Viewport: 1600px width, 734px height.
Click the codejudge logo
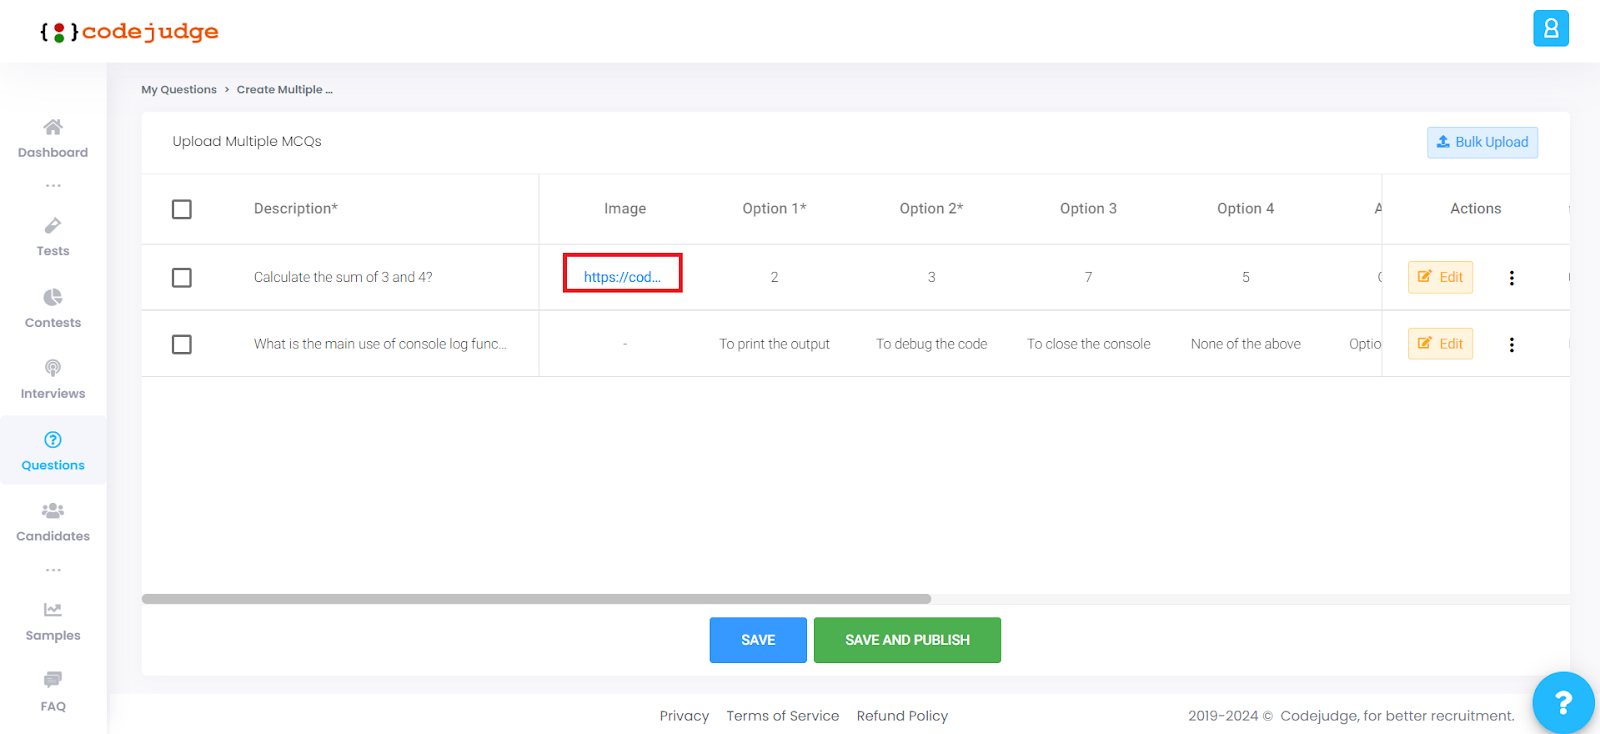[x=129, y=32]
